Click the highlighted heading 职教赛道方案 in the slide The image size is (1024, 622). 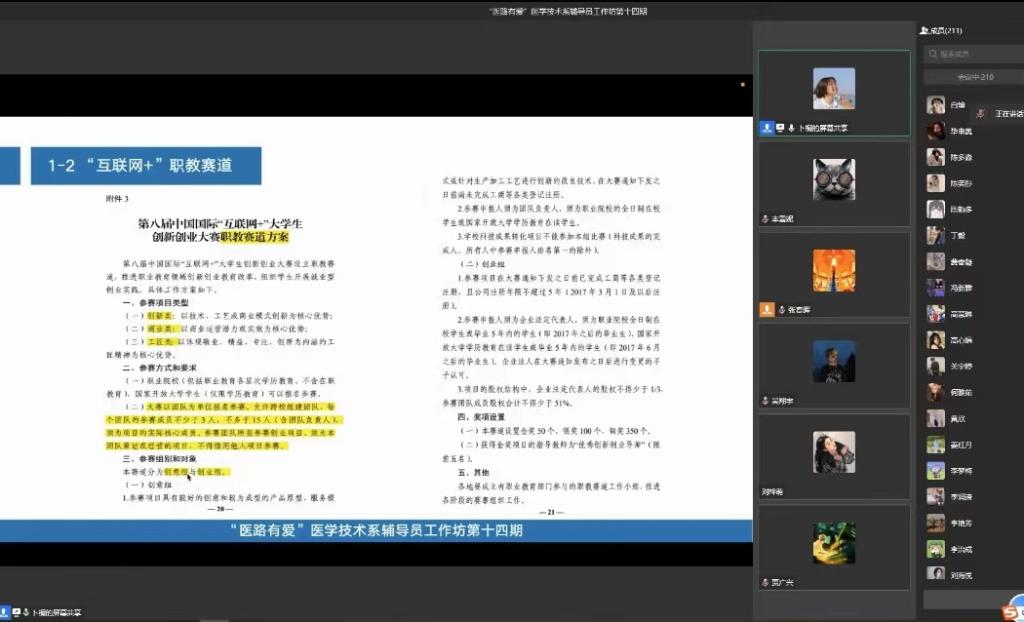click(x=254, y=237)
